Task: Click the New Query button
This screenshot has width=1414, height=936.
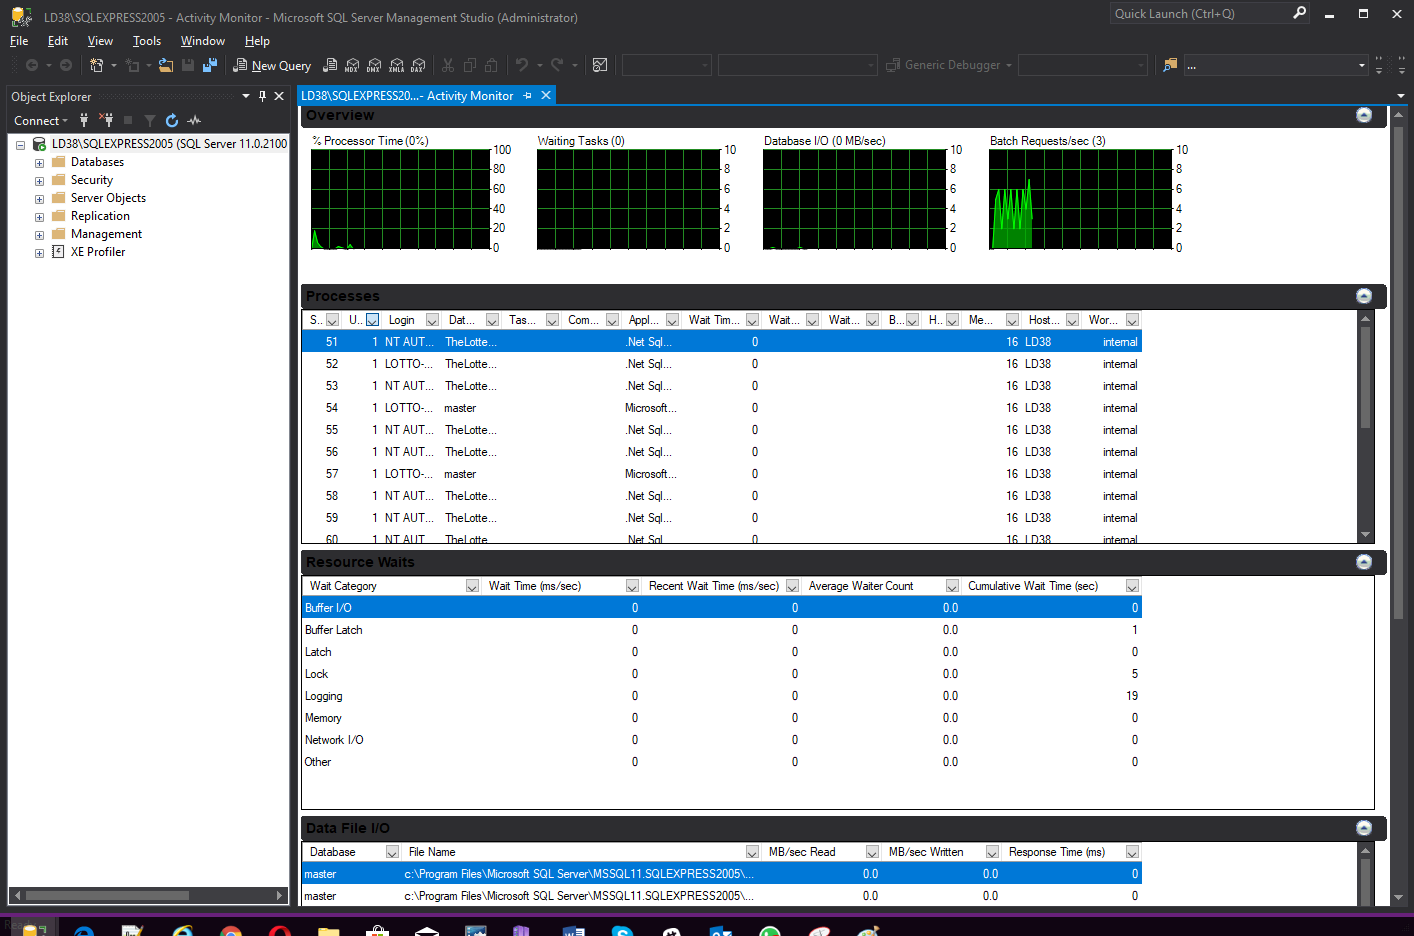Action: click(x=272, y=65)
